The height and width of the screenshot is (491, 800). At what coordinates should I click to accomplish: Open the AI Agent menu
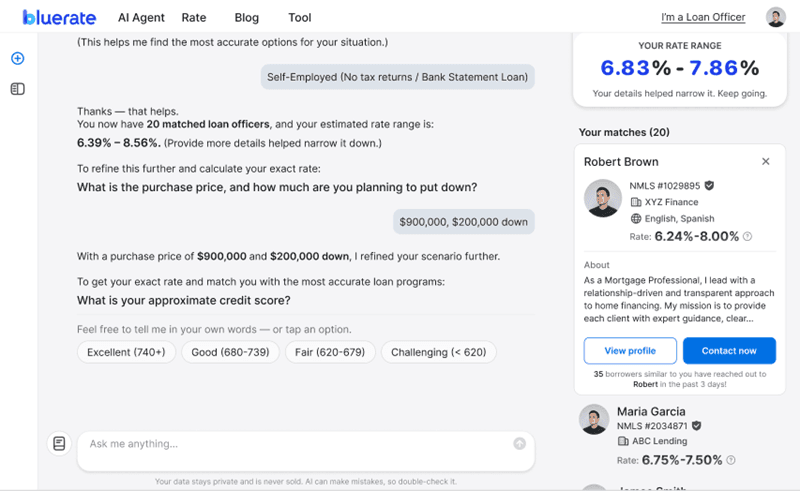pyautogui.click(x=141, y=17)
